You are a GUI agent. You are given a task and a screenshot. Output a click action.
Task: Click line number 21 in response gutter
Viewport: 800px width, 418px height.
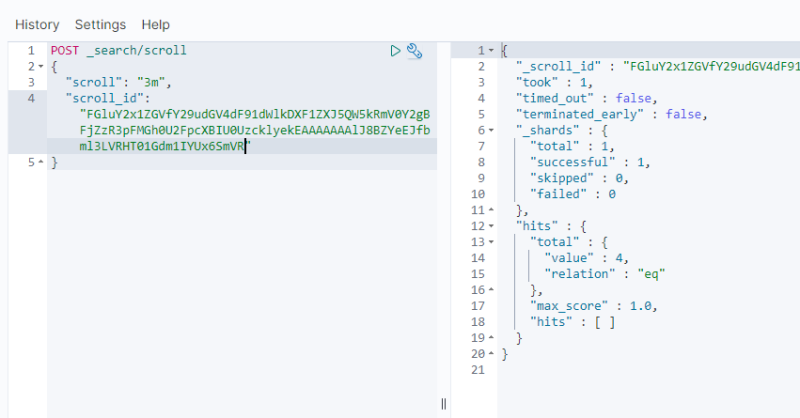point(478,370)
